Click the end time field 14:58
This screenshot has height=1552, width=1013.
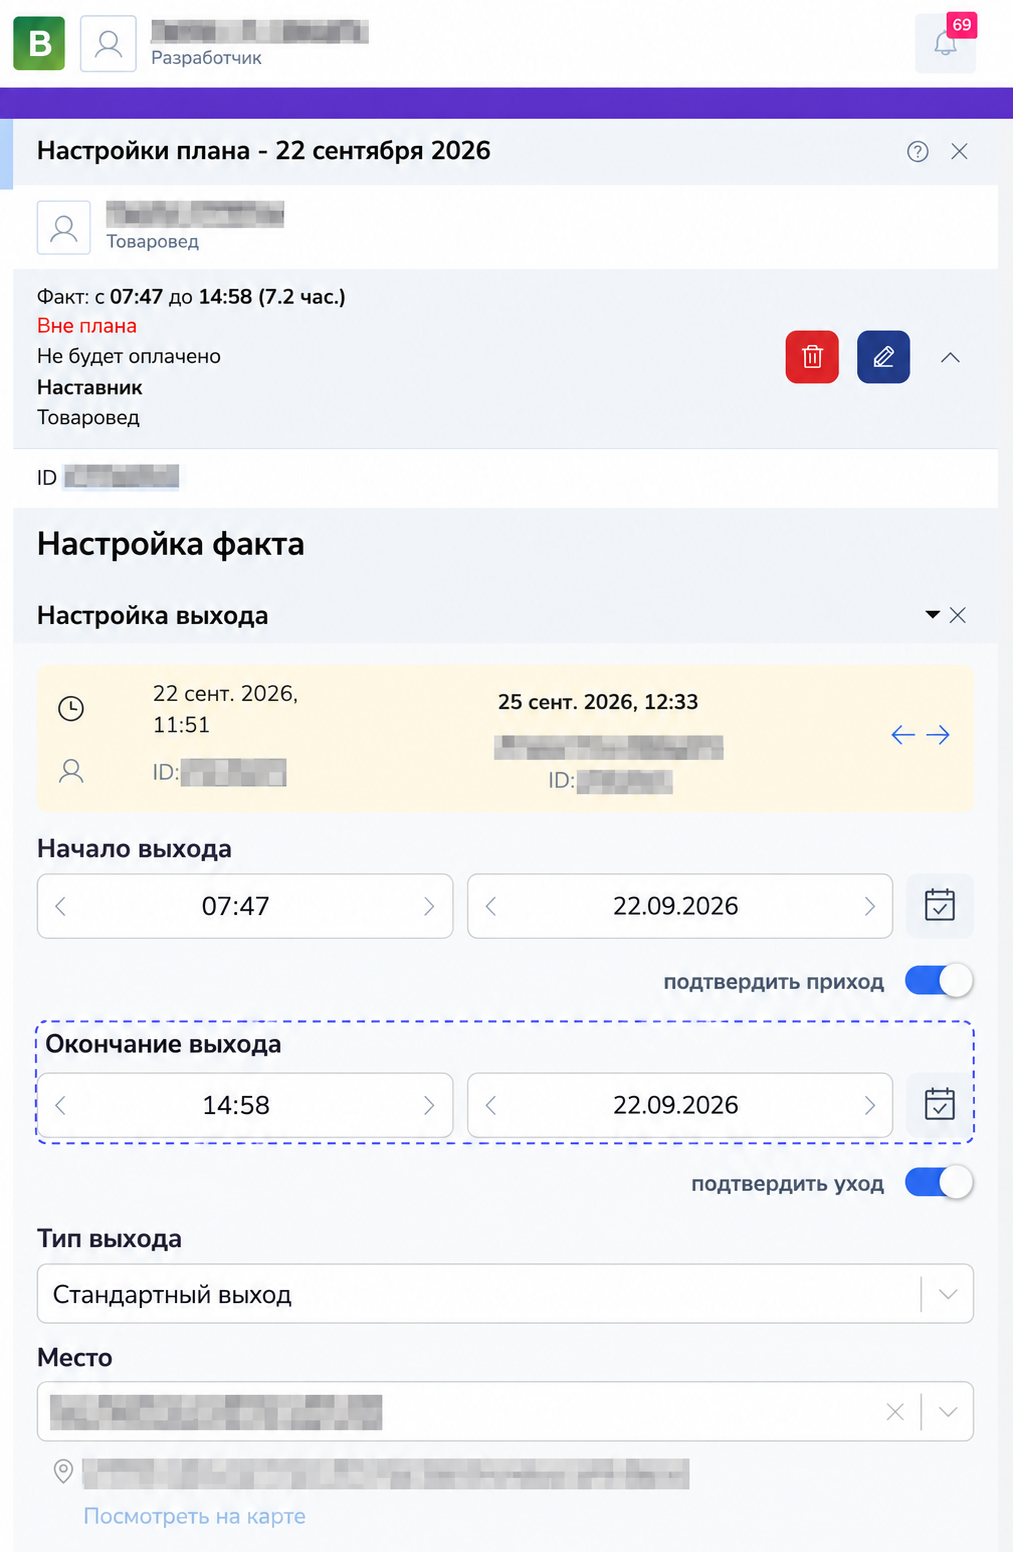tap(245, 1105)
